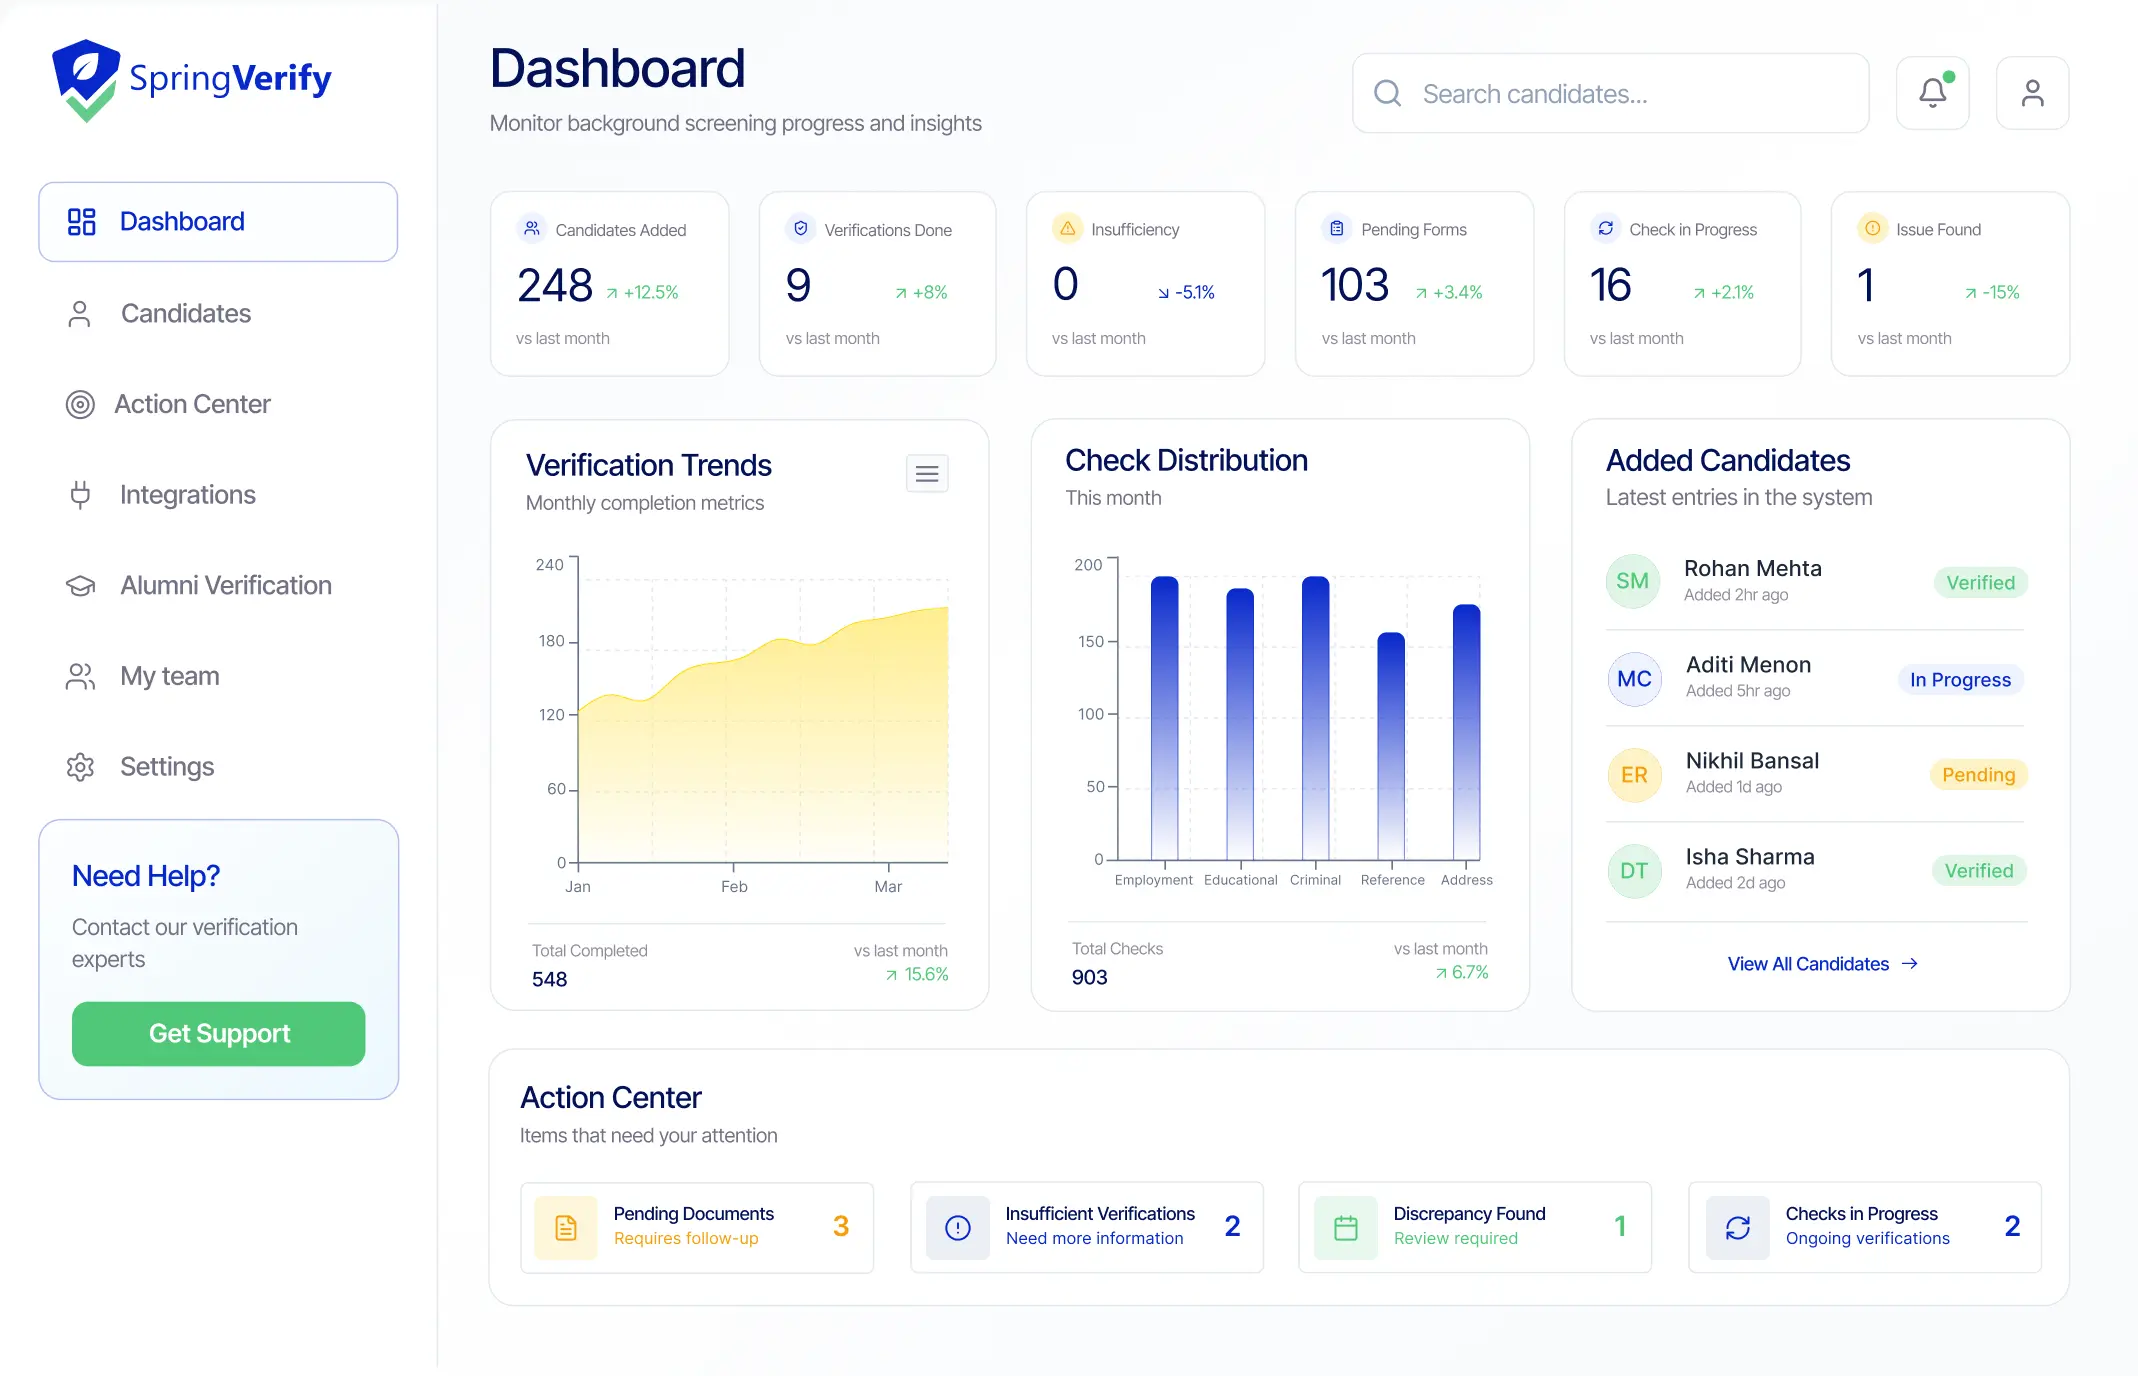Click the View All Candidates link

click(x=1822, y=964)
